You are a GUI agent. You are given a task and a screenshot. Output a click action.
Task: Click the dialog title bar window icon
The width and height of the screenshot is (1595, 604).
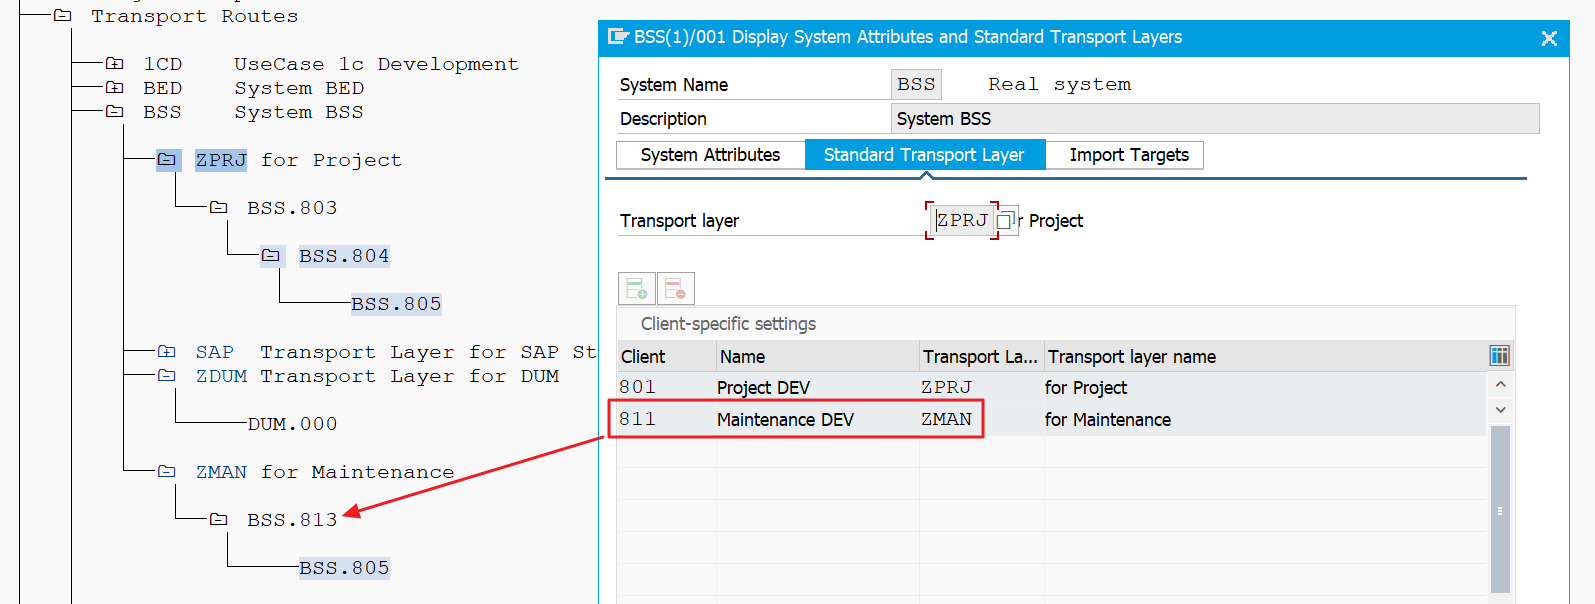pos(618,37)
